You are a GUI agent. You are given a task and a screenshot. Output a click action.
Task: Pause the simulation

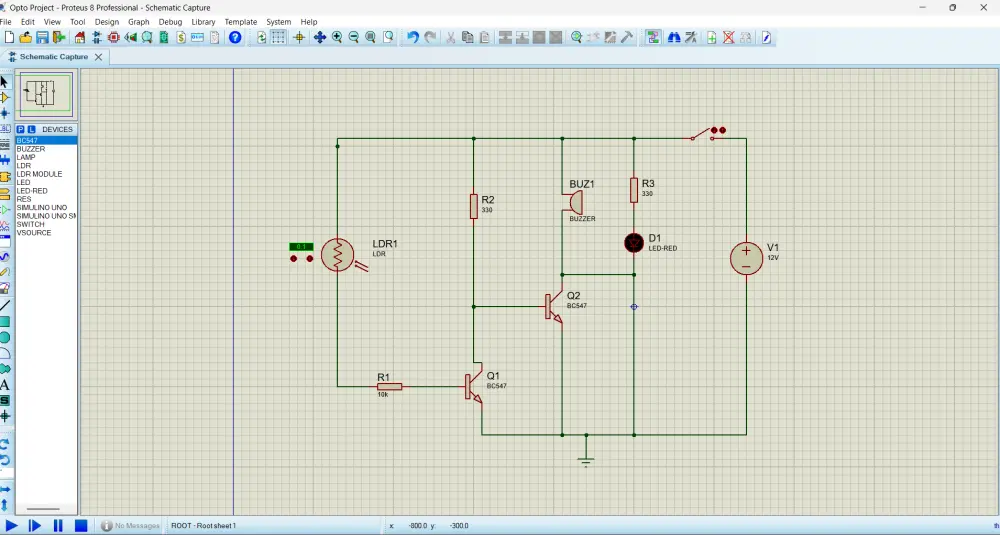coord(58,526)
